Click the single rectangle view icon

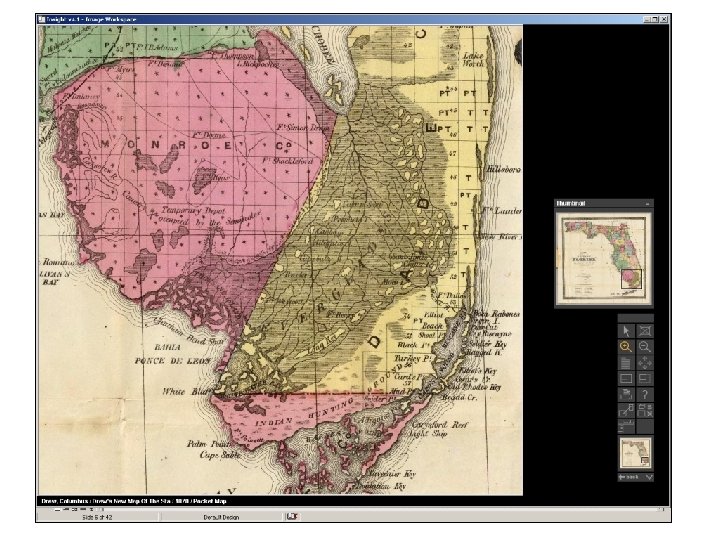tap(626, 379)
